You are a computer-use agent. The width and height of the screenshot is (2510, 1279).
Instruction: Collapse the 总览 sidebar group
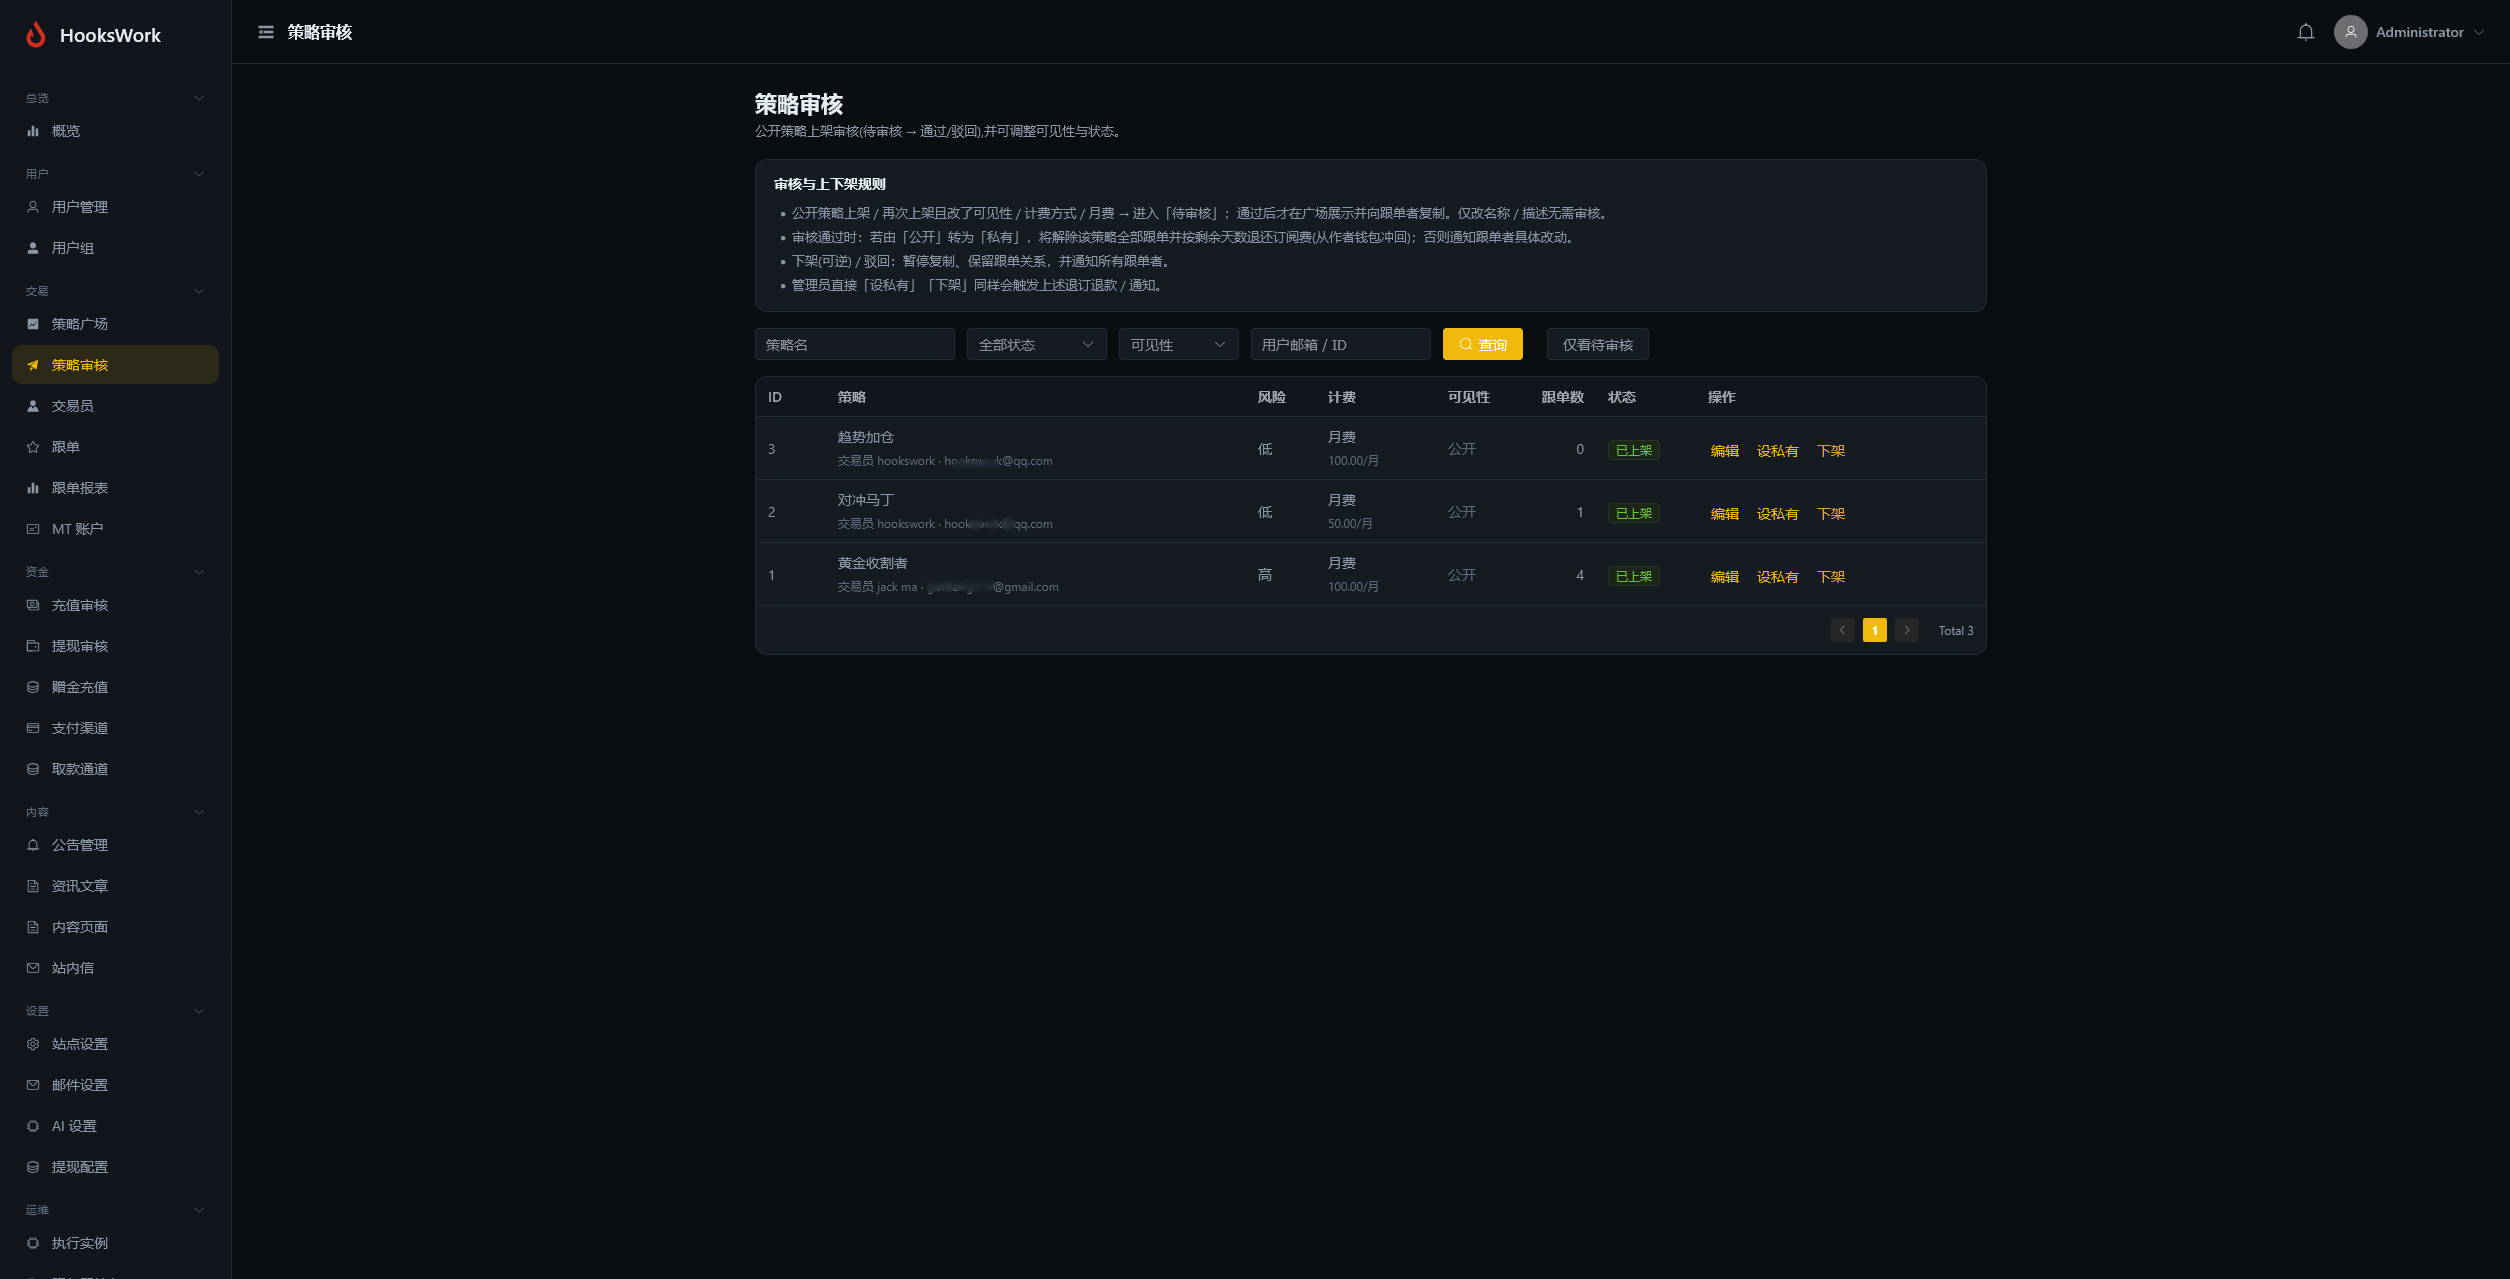(x=199, y=98)
